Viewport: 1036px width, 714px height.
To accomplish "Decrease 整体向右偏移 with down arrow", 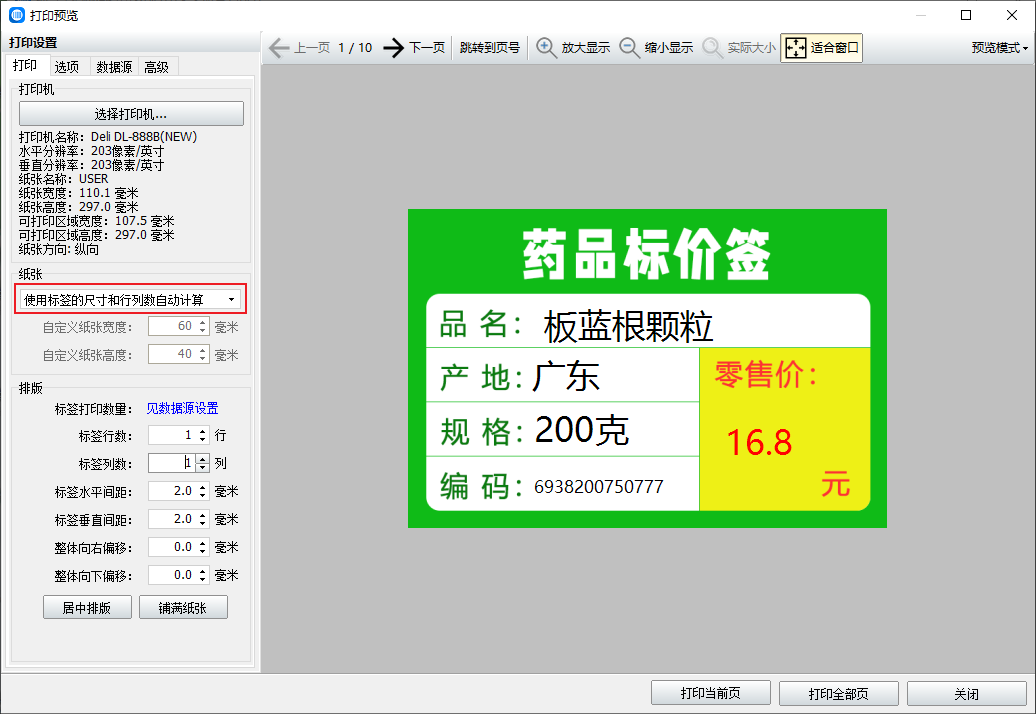I will pos(203,552).
